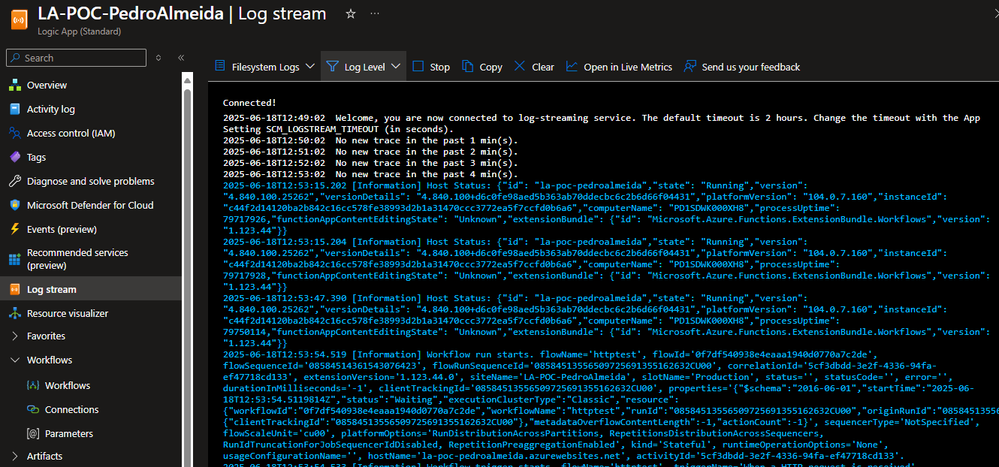The width and height of the screenshot is (999, 467).
Task: Click the Diagnose wrench icon
Action: click(x=15, y=182)
